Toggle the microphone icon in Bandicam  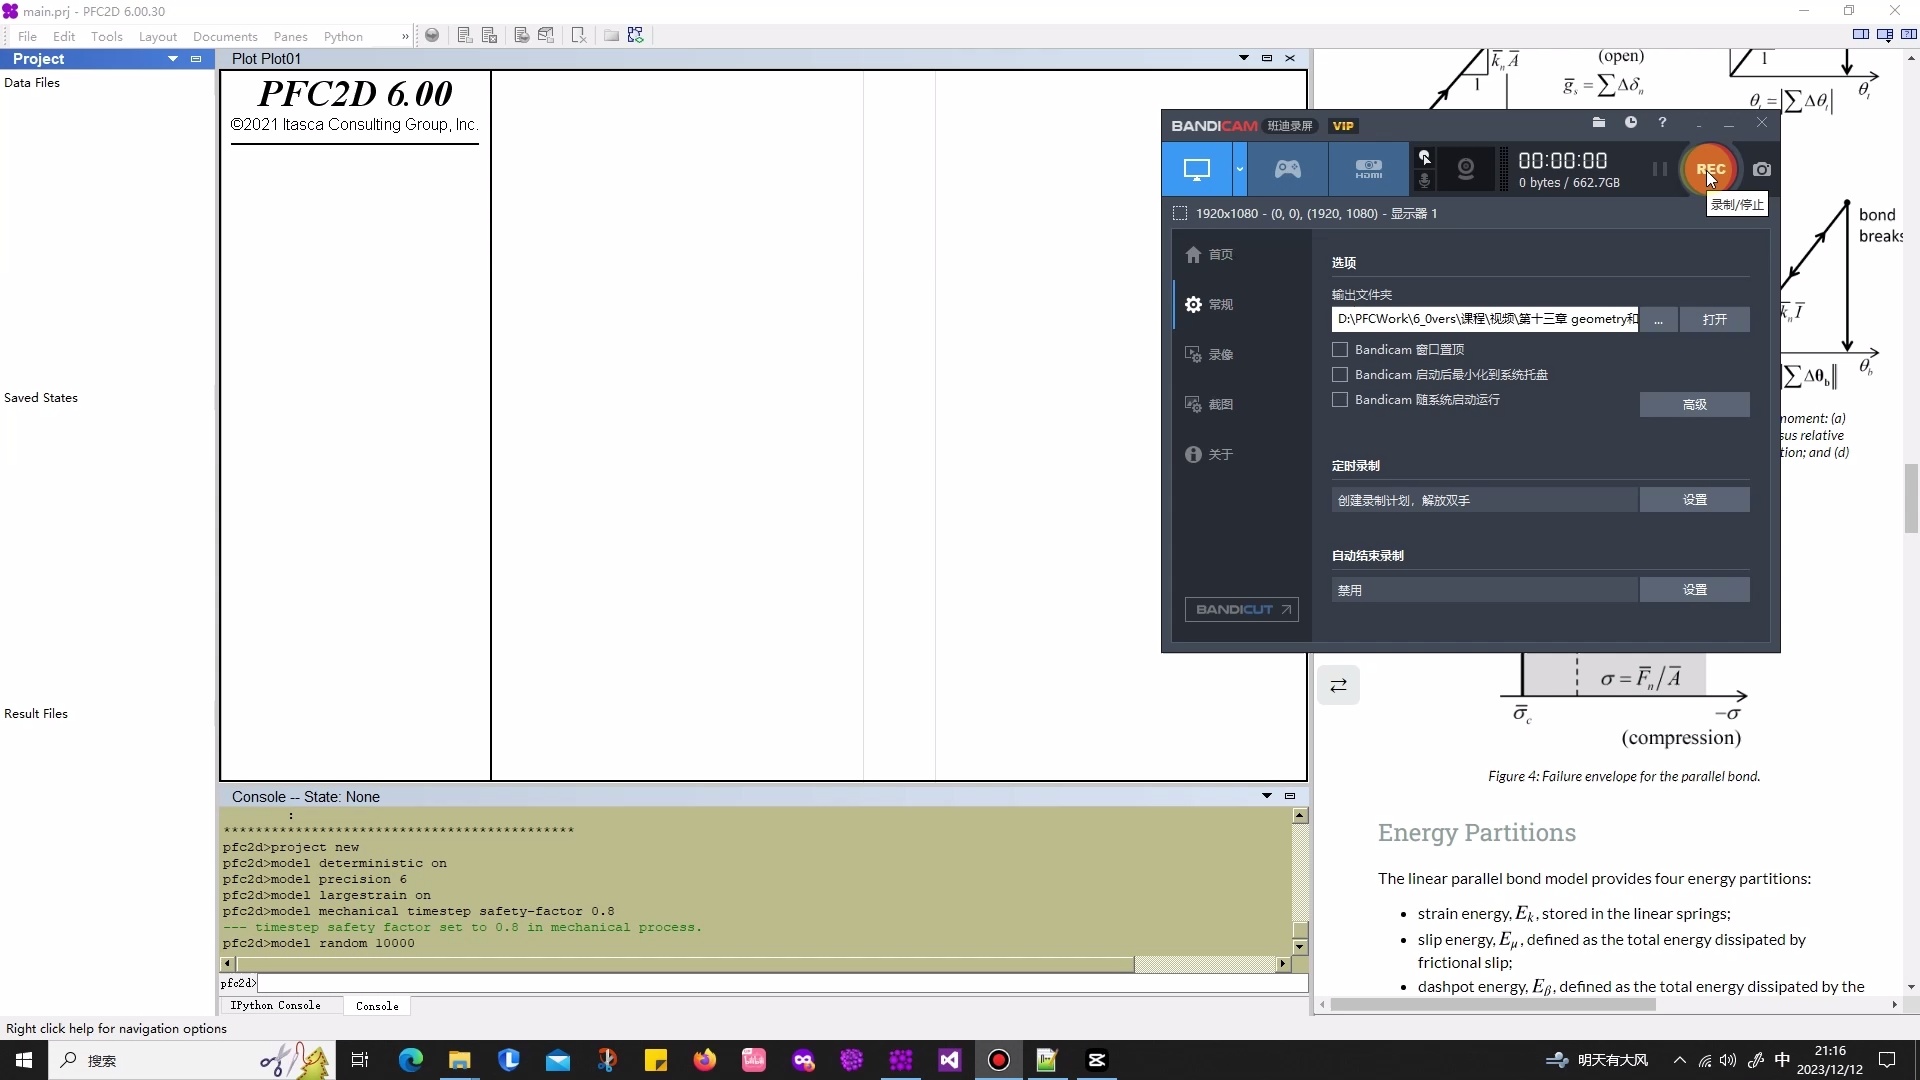tap(1425, 180)
